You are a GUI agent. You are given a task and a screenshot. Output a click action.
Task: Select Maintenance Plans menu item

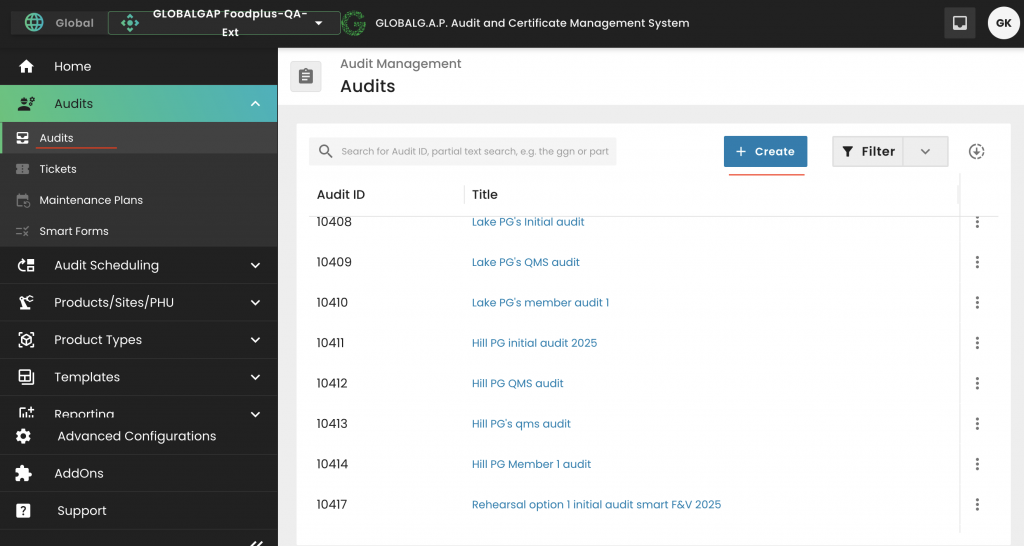pyautogui.click(x=90, y=200)
